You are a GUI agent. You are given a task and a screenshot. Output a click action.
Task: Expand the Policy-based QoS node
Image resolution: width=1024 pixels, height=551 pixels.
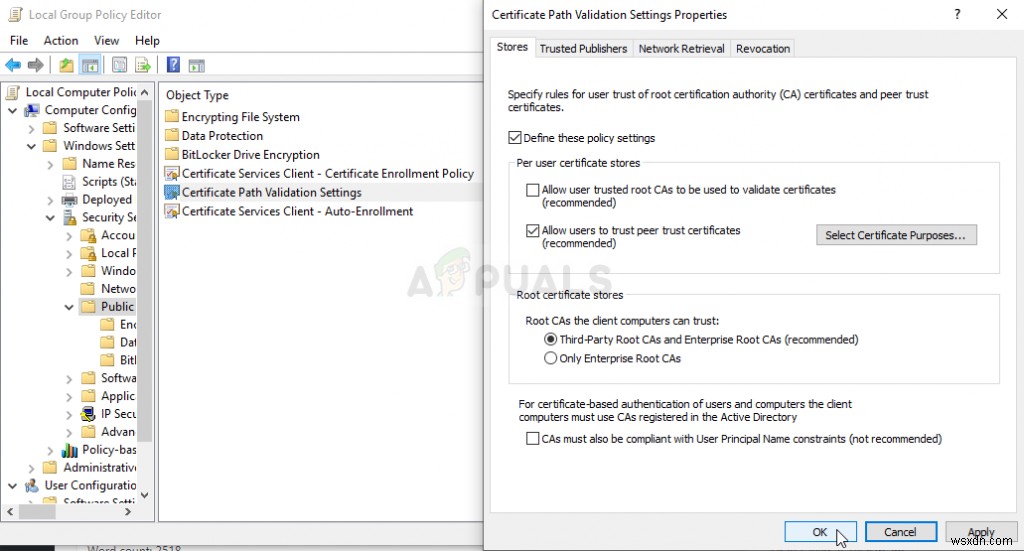pos(50,450)
